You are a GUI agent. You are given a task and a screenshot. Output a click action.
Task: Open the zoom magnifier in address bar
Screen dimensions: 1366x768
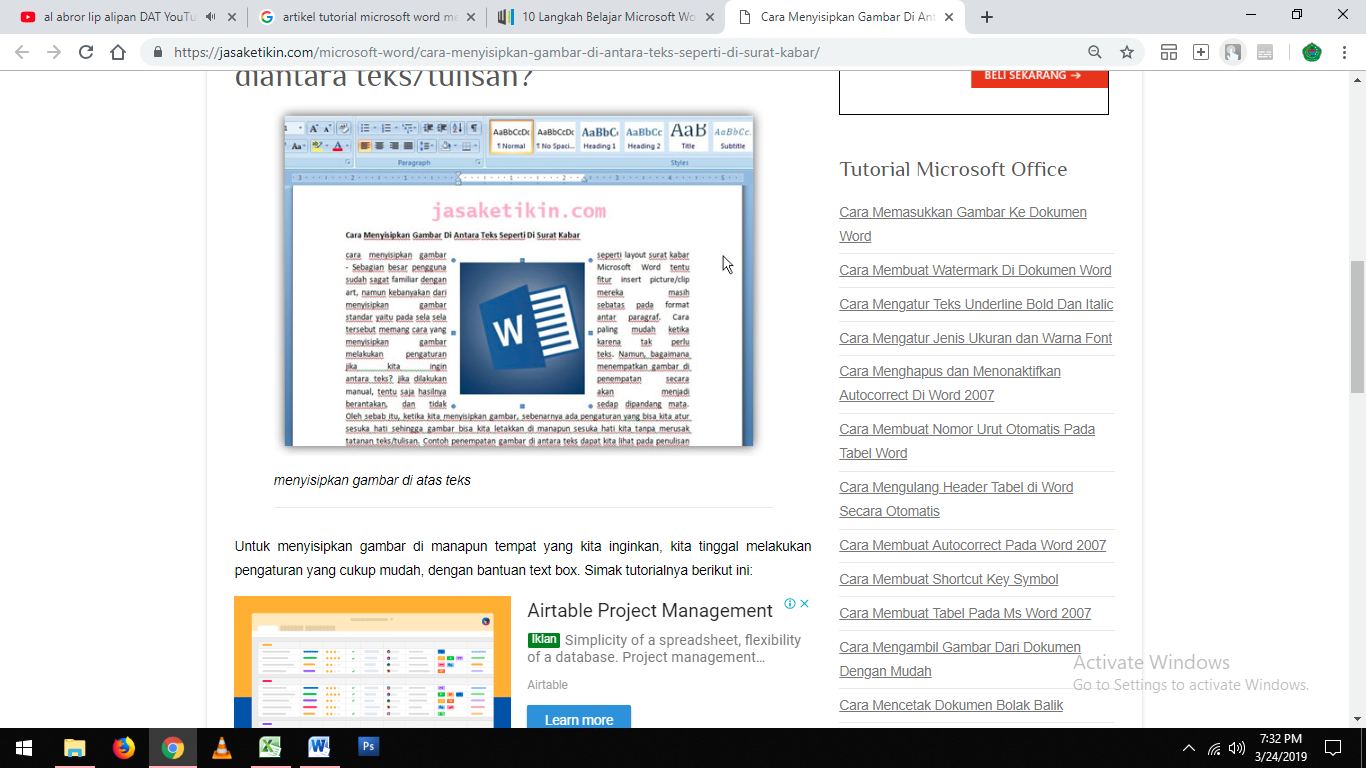point(1095,52)
